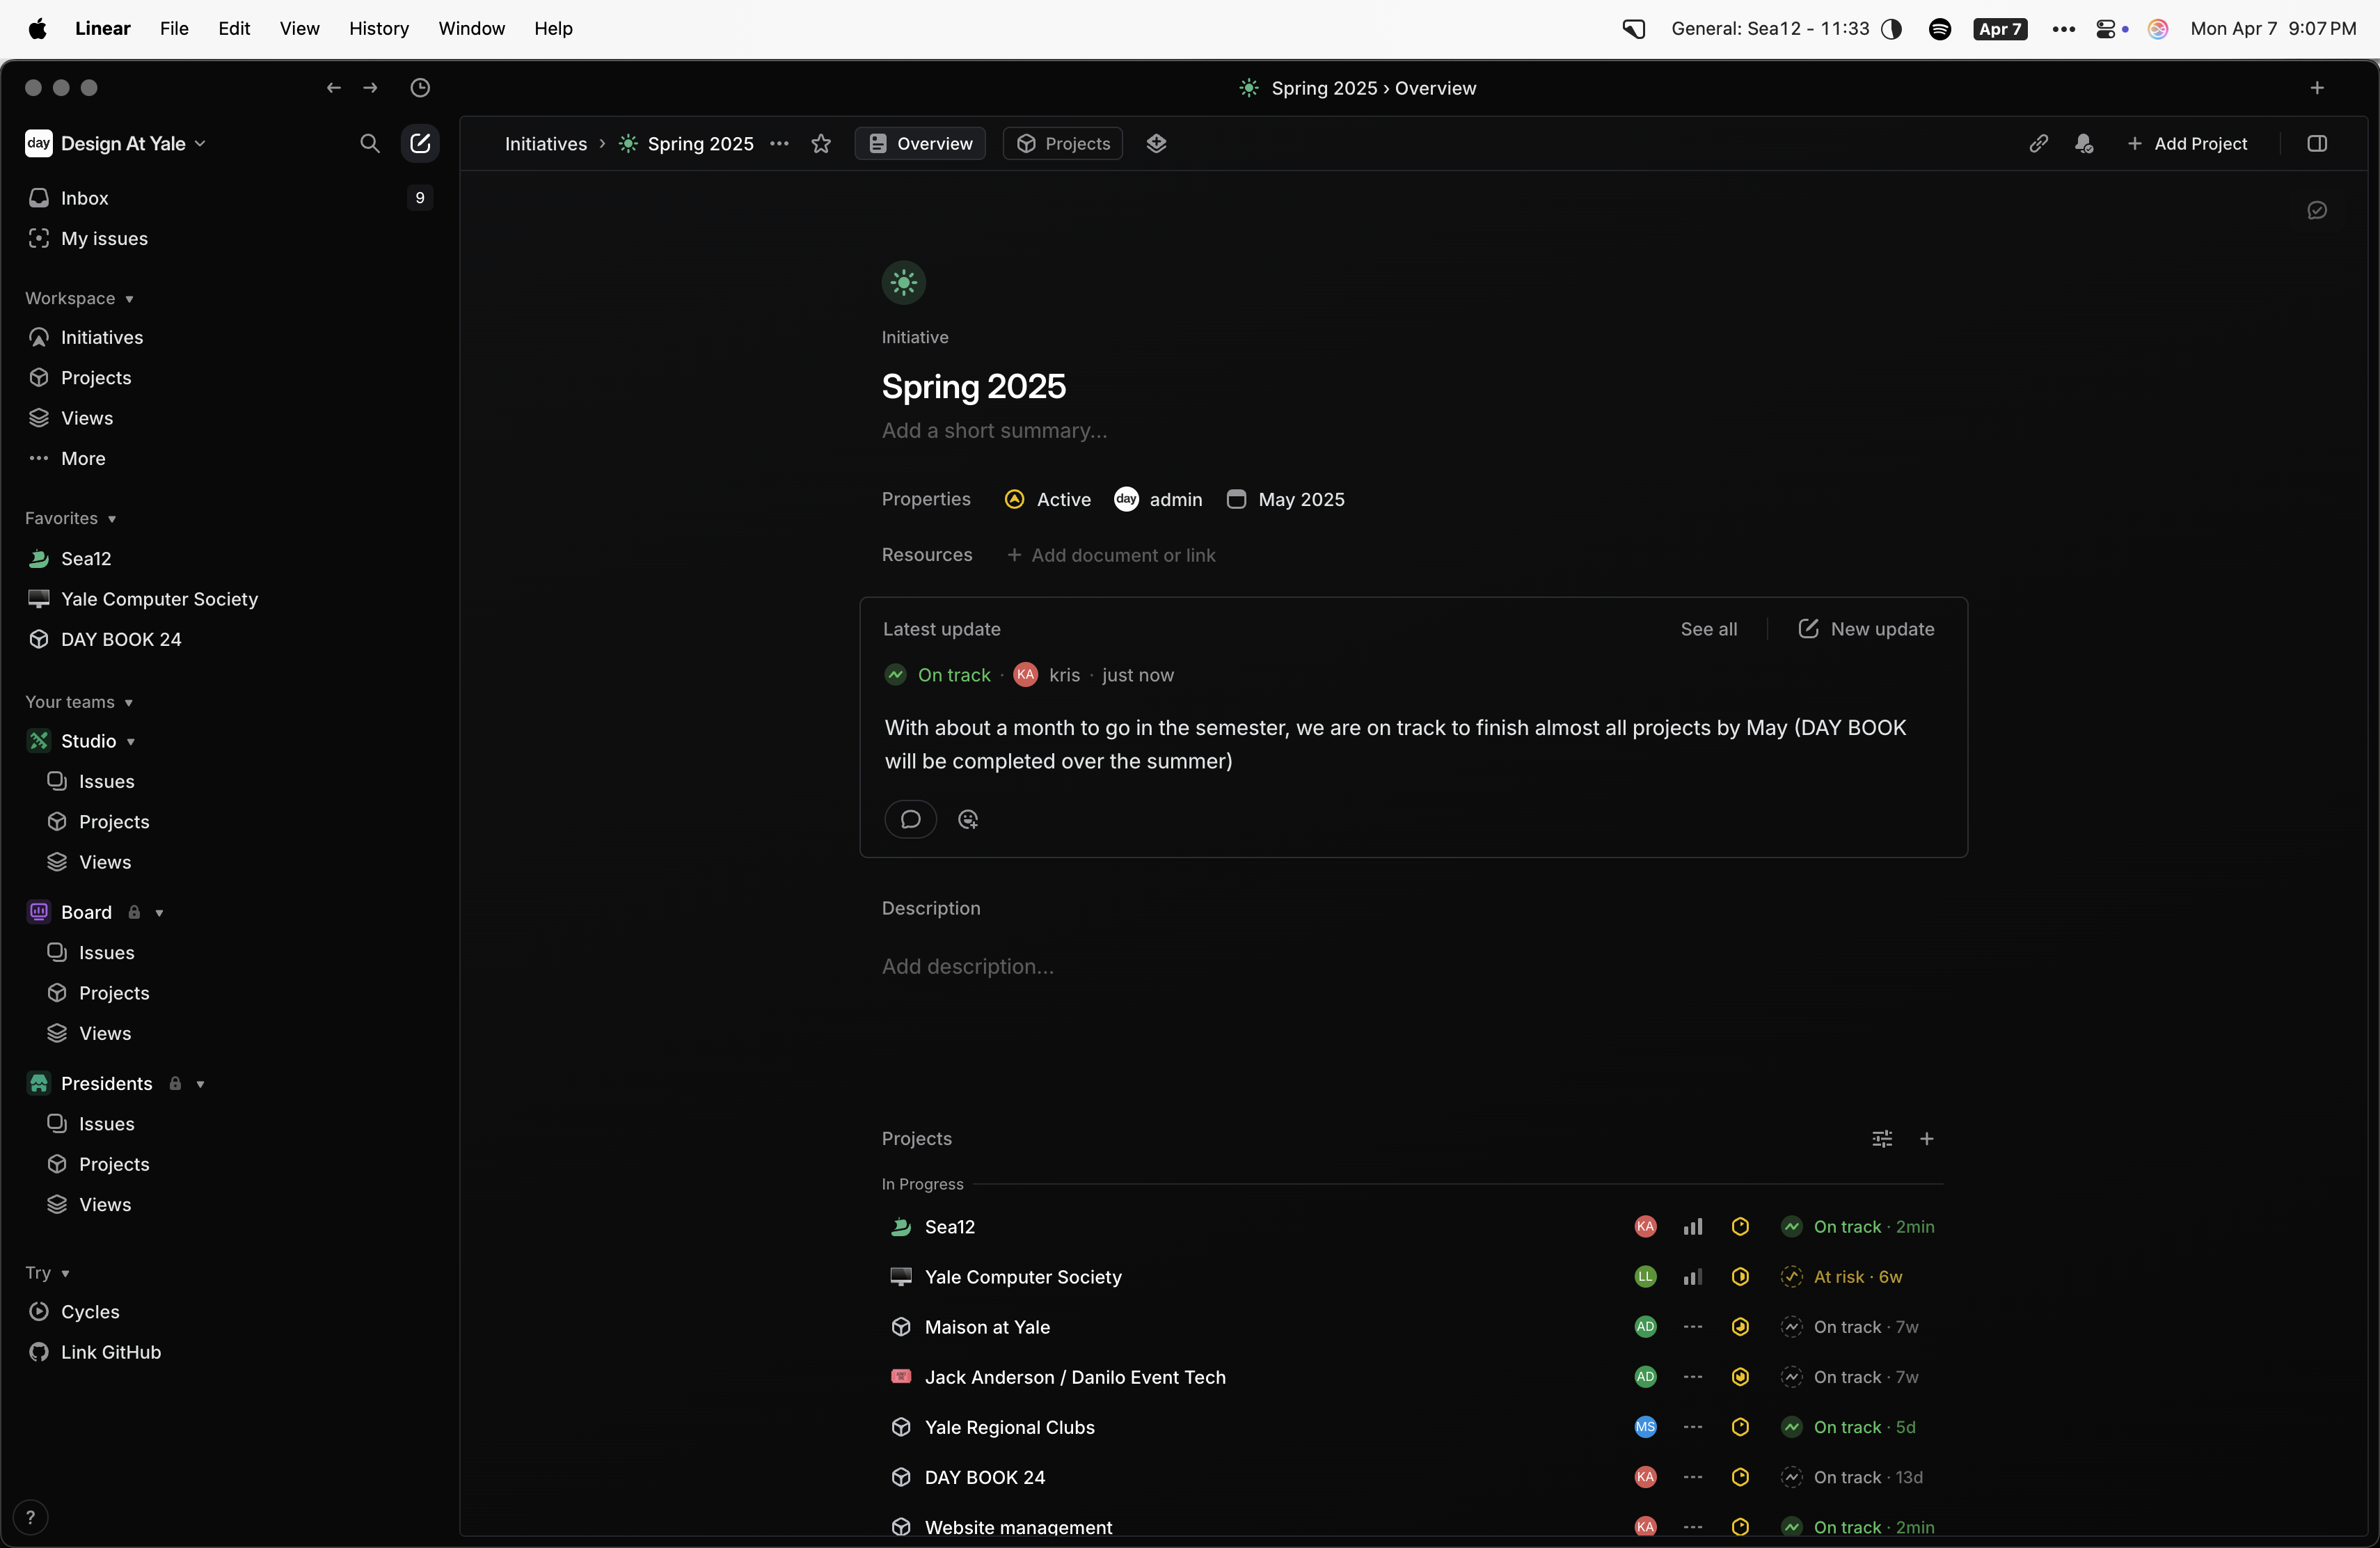Open the File menu
Viewport: 2380px width, 1548px height.
174,28
